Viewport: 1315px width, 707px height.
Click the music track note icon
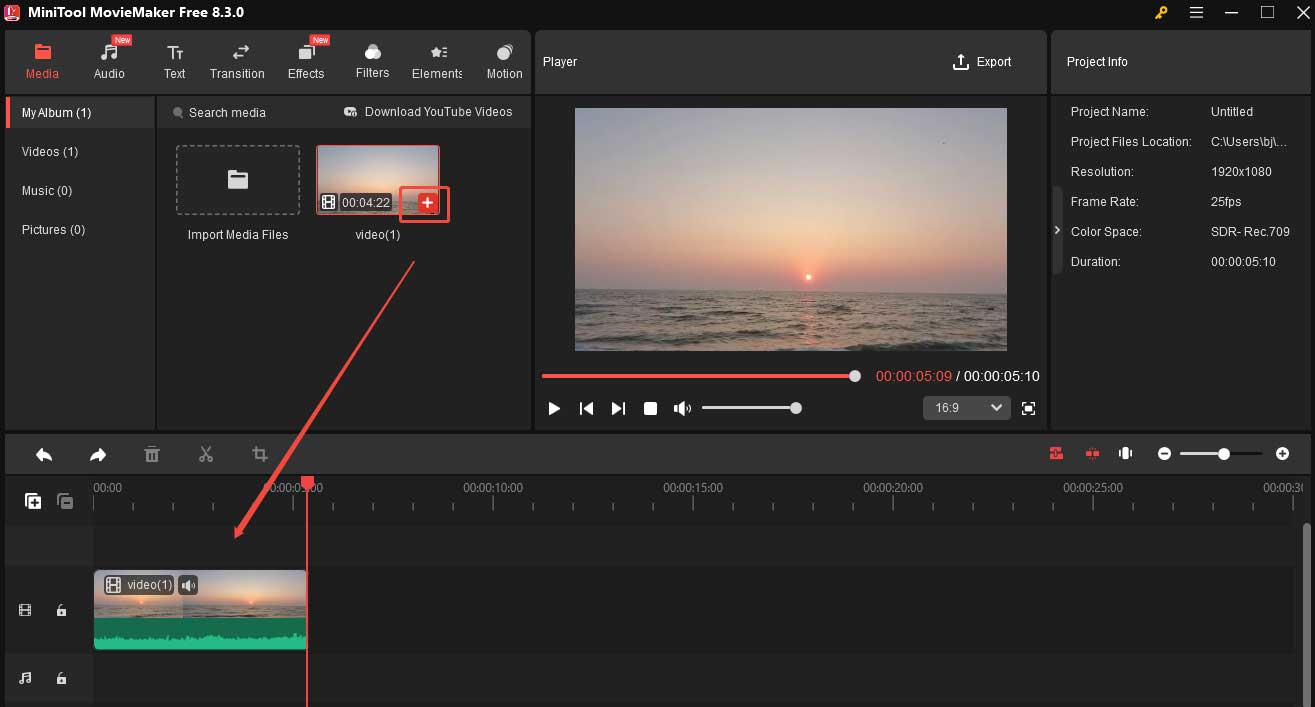click(25, 678)
